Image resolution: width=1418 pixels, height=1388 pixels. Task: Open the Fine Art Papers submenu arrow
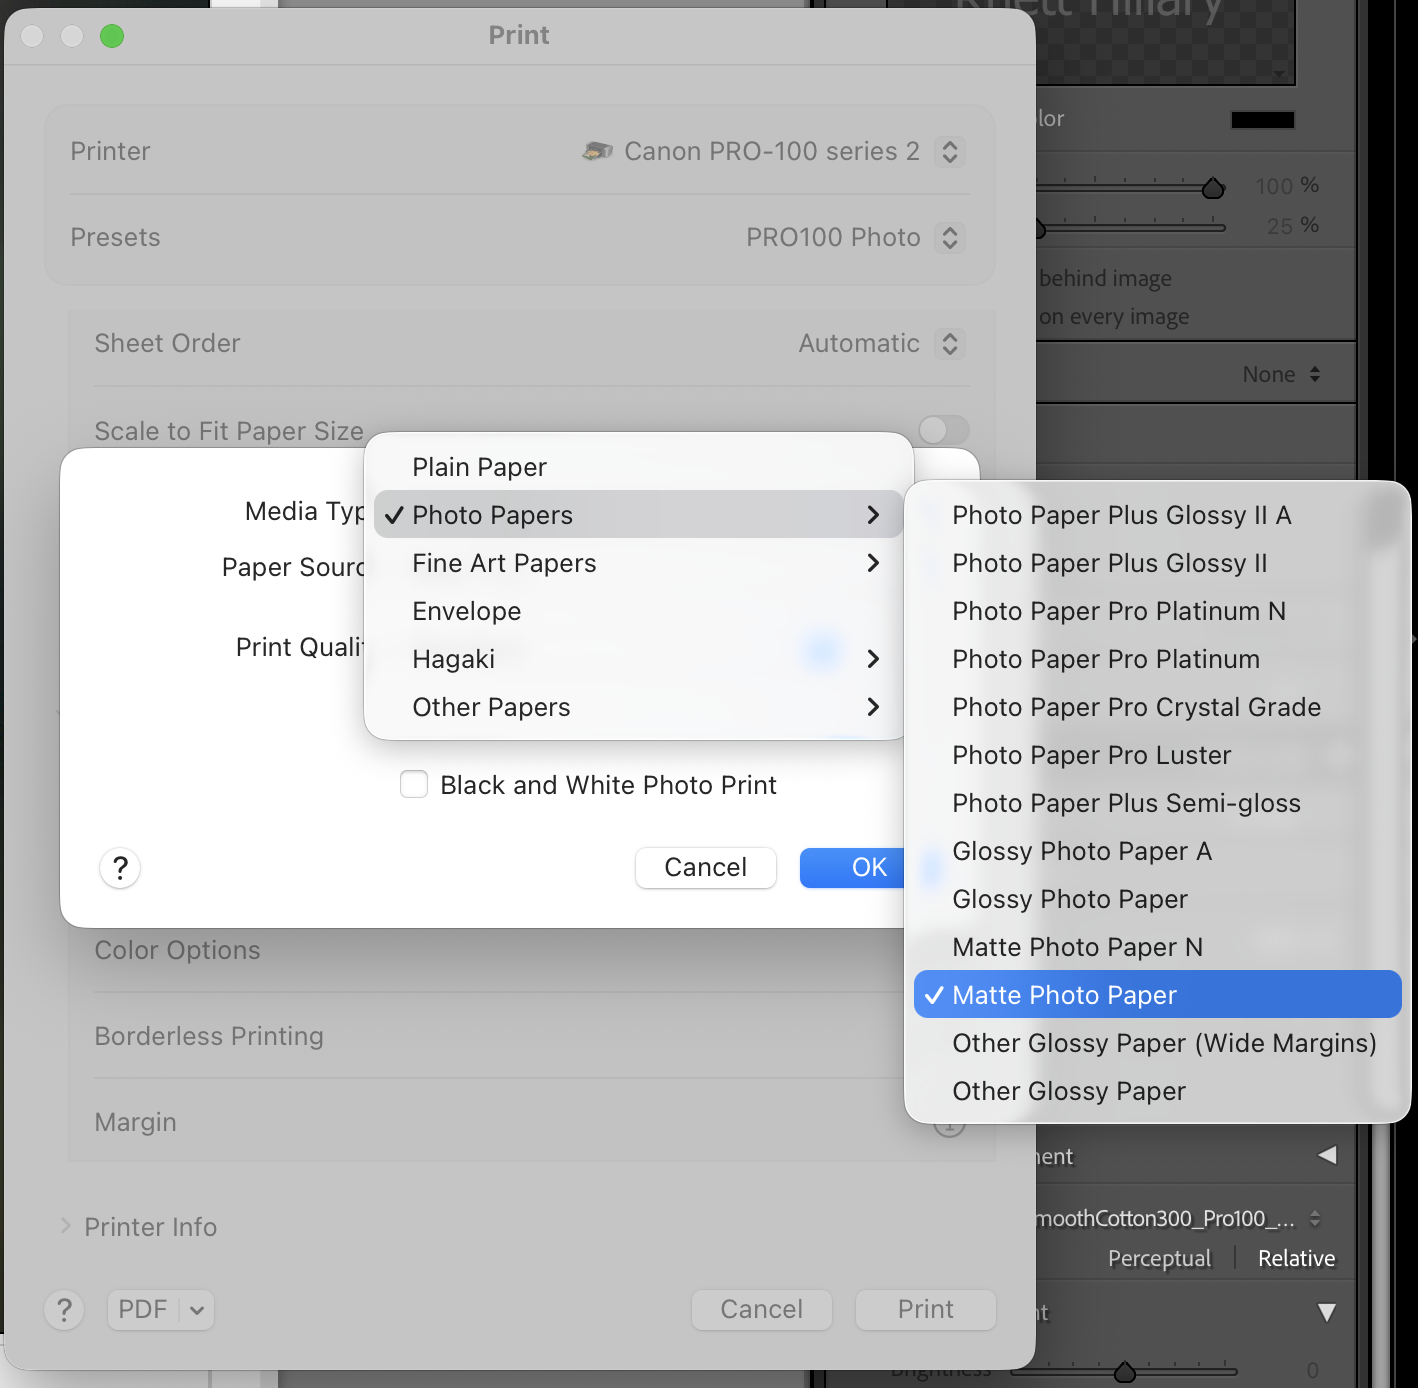(873, 563)
